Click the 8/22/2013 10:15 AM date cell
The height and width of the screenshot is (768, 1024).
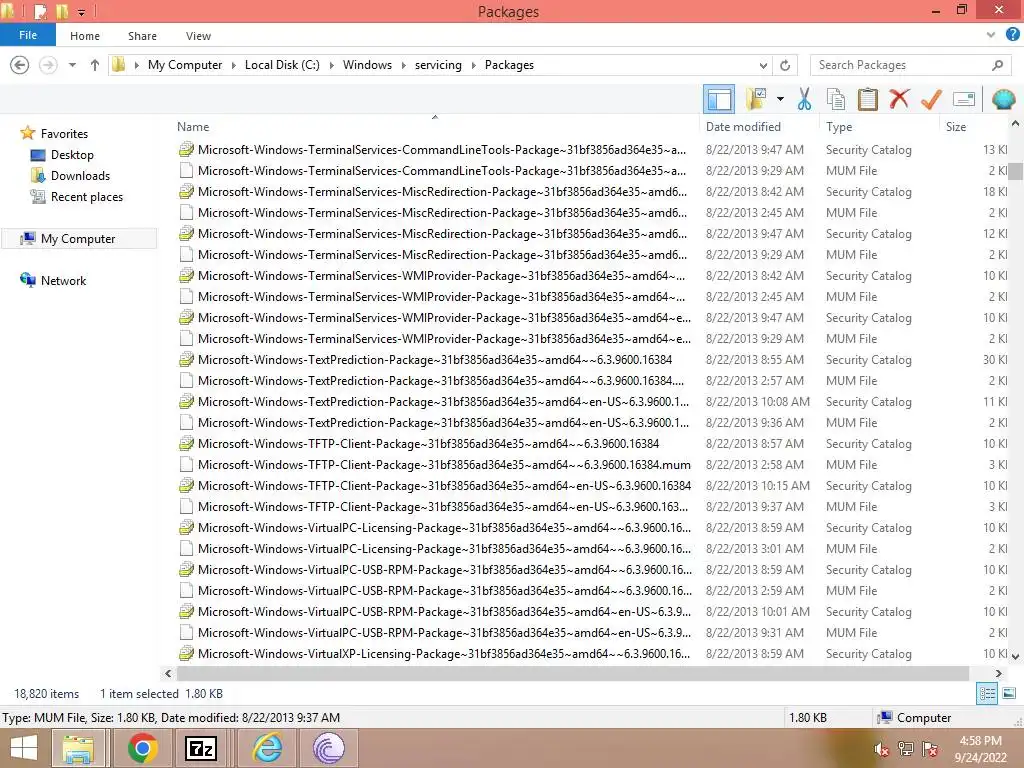pyautogui.click(x=758, y=485)
